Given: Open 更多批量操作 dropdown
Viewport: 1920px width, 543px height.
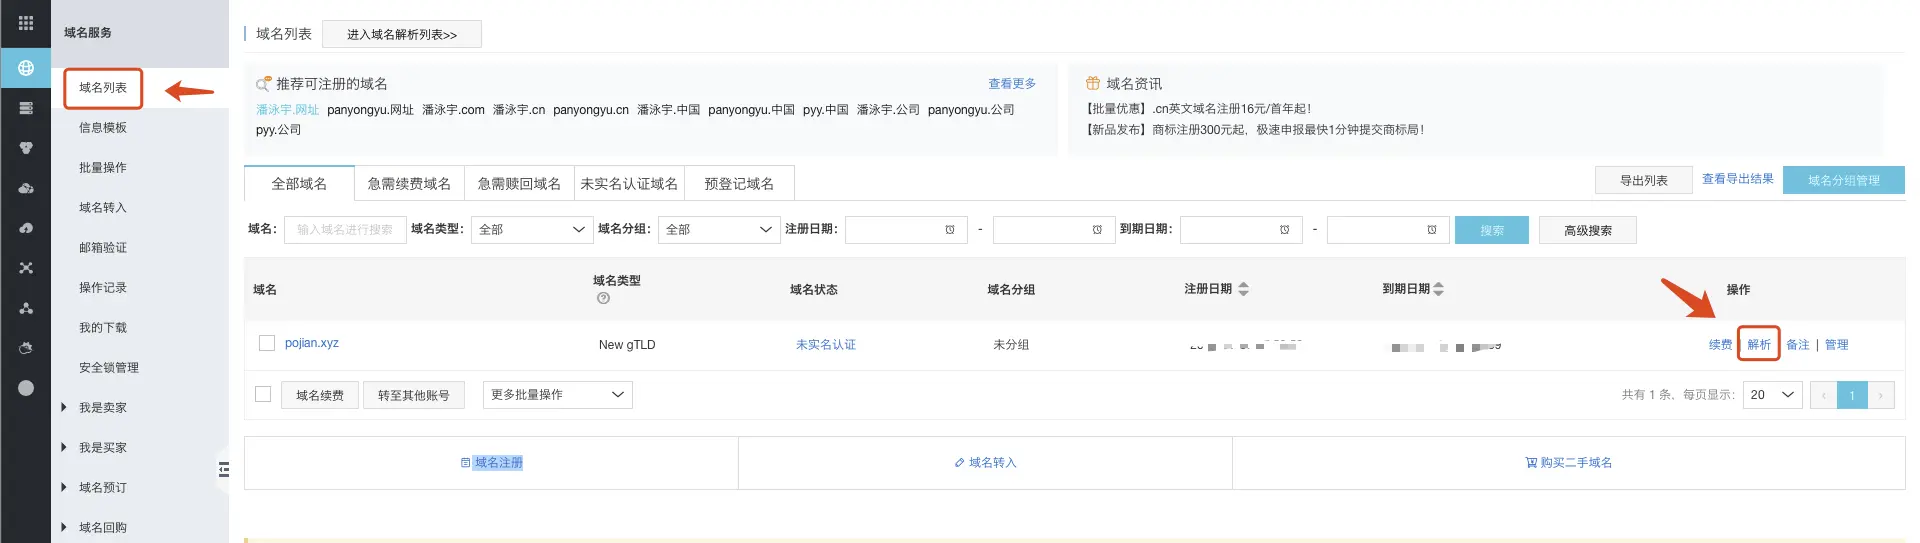Looking at the screenshot, I should click(x=558, y=395).
